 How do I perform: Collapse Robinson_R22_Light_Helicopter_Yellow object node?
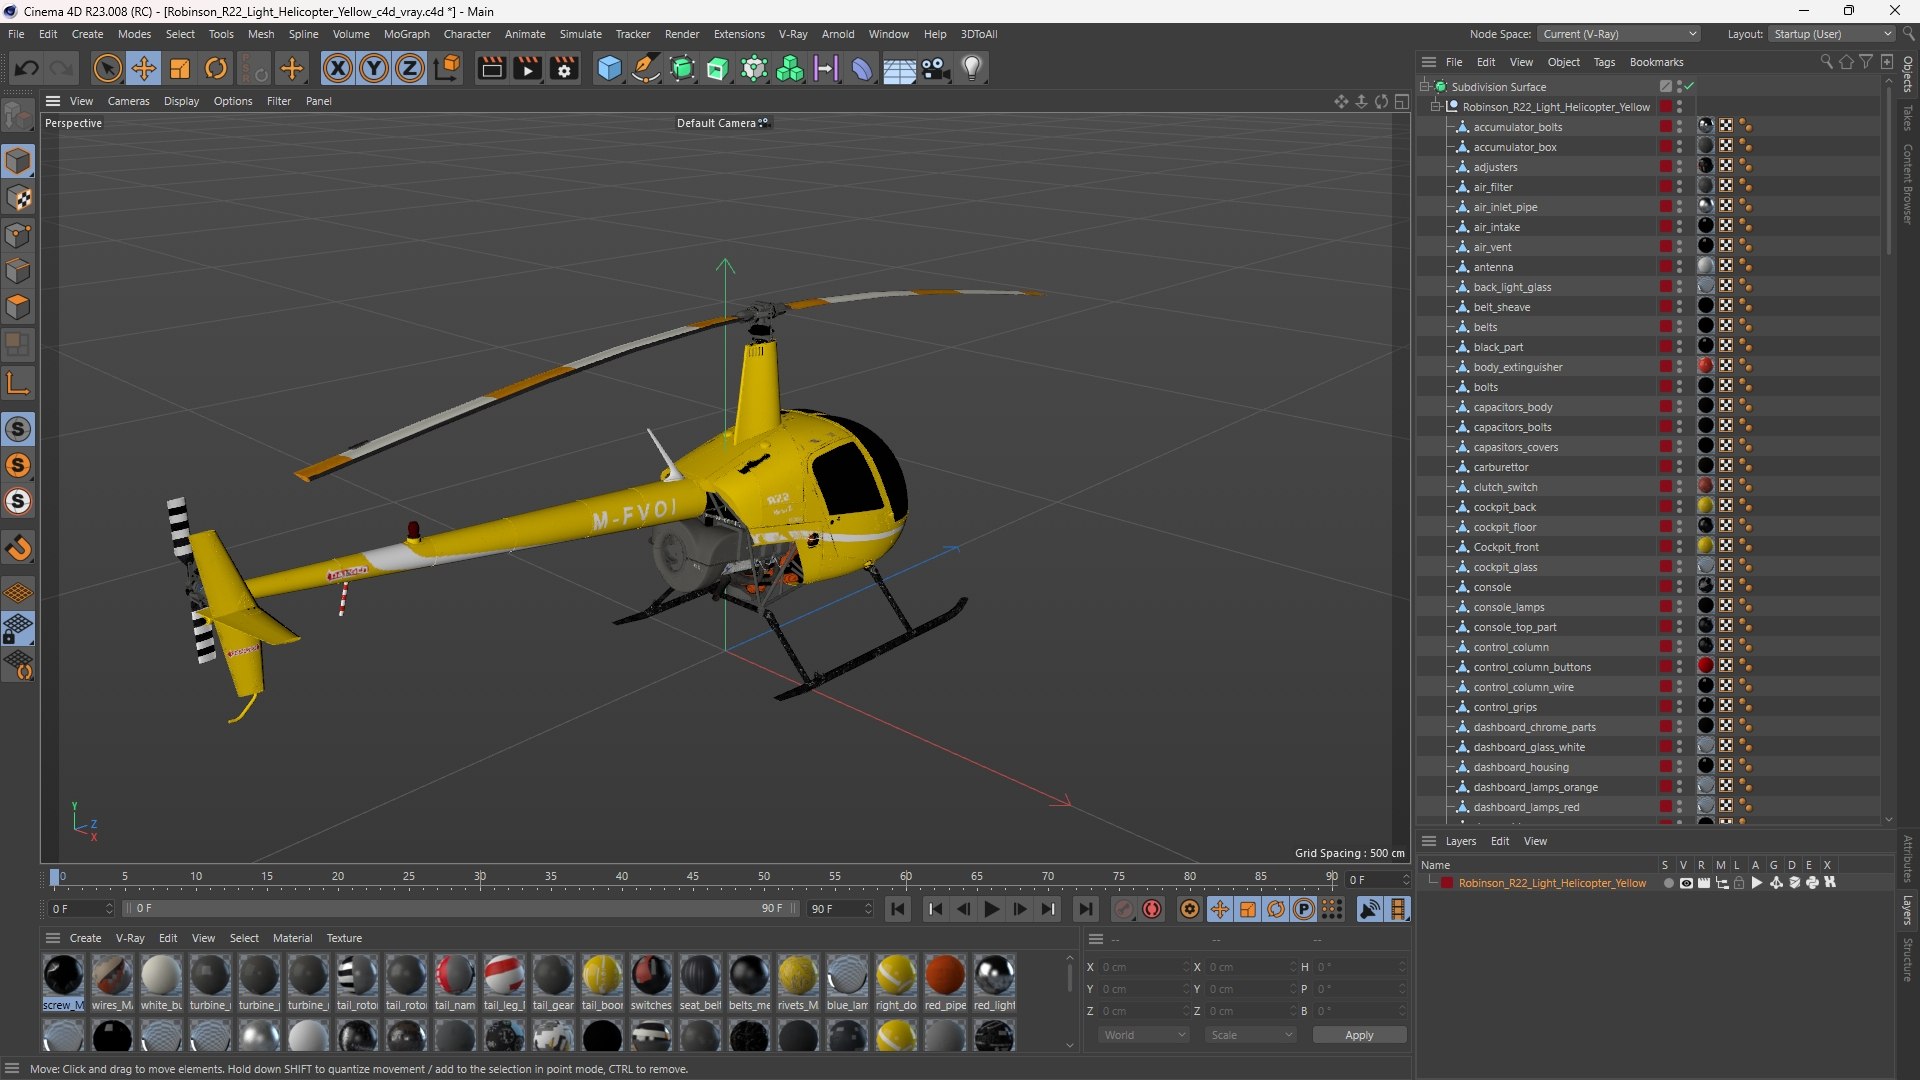1436,107
